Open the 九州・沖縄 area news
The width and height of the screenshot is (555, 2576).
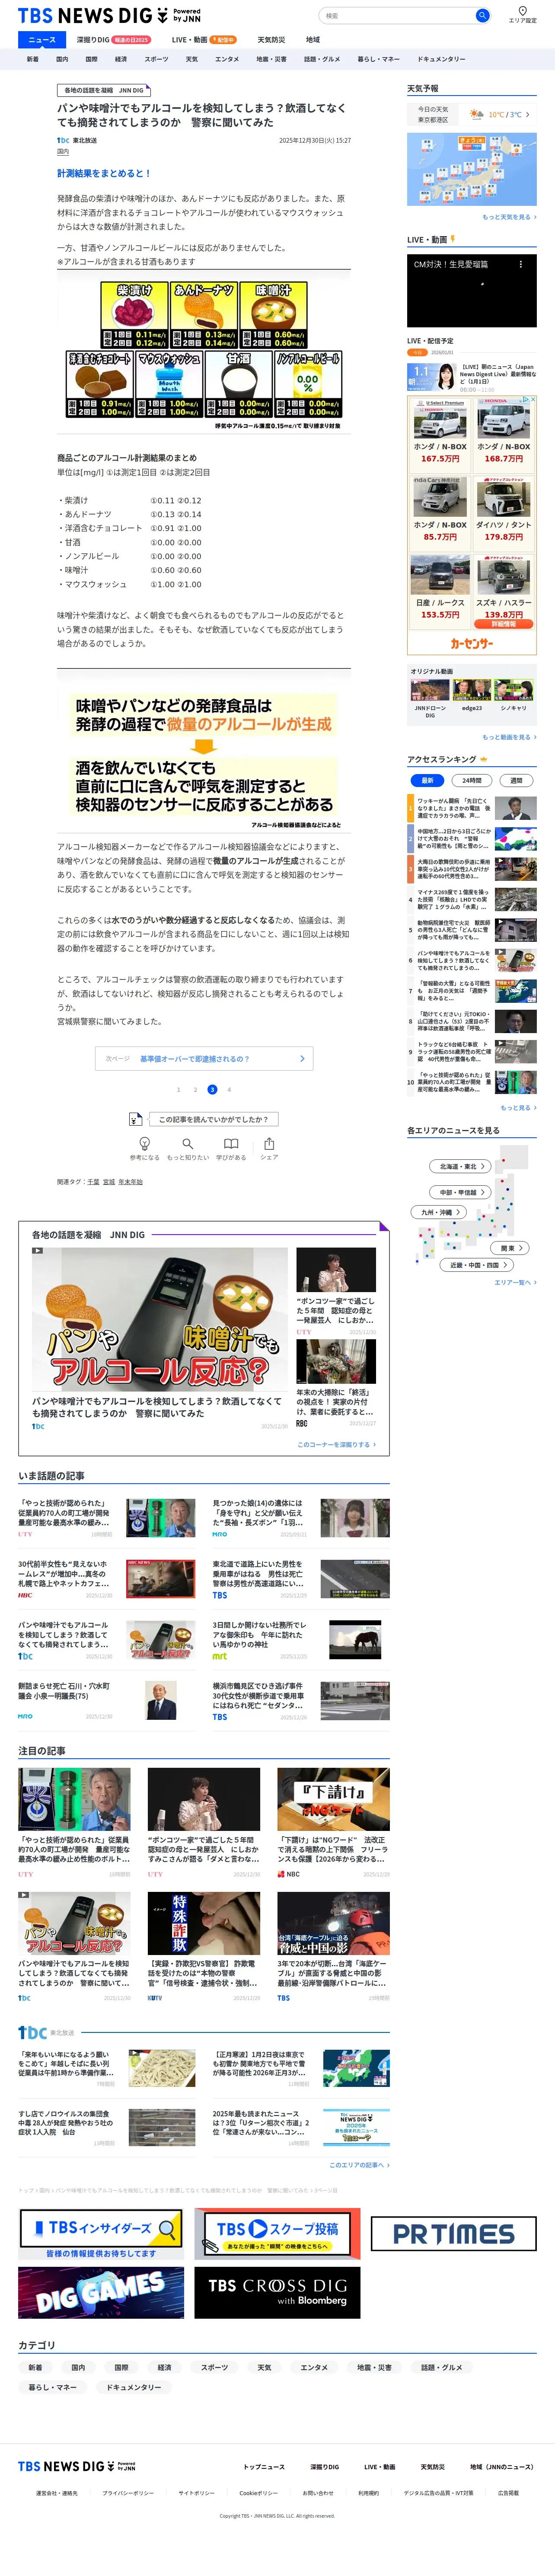[439, 1212]
